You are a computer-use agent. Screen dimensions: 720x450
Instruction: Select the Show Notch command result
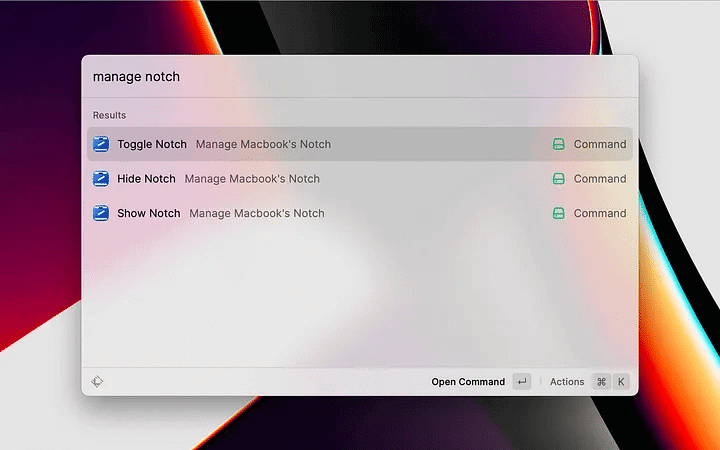point(149,213)
